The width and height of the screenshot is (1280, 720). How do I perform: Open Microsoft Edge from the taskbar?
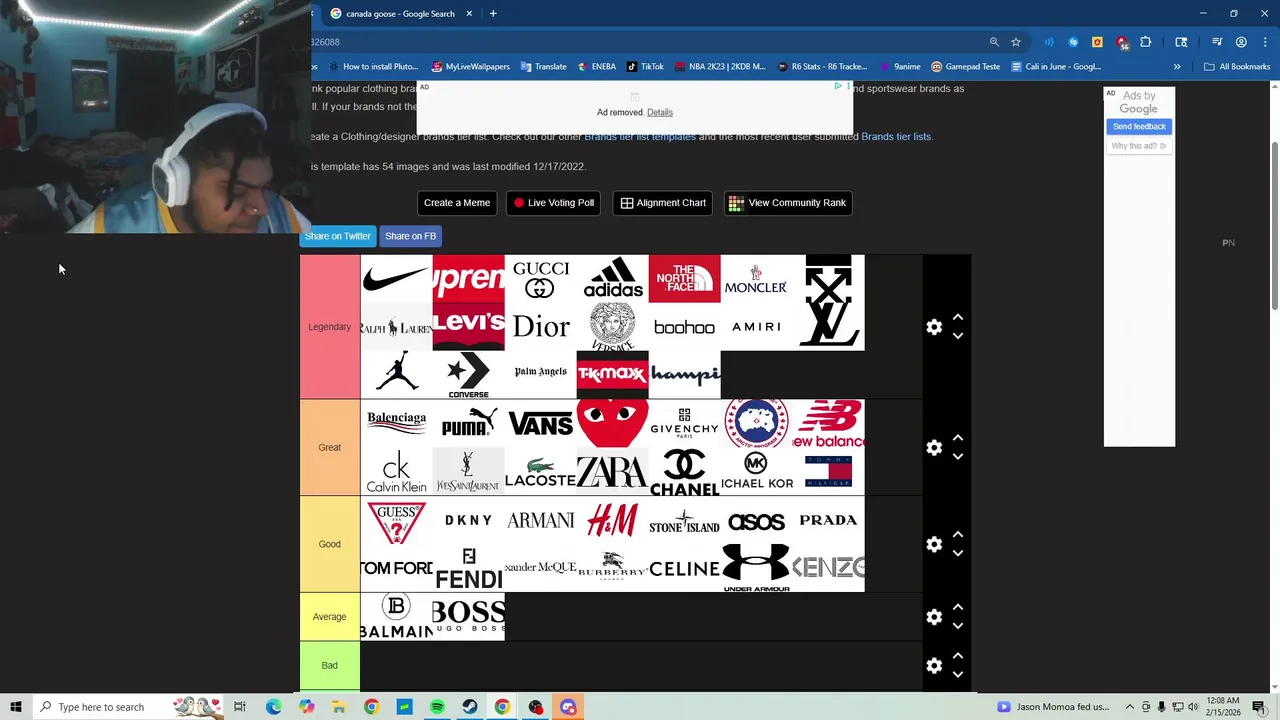(273, 707)
